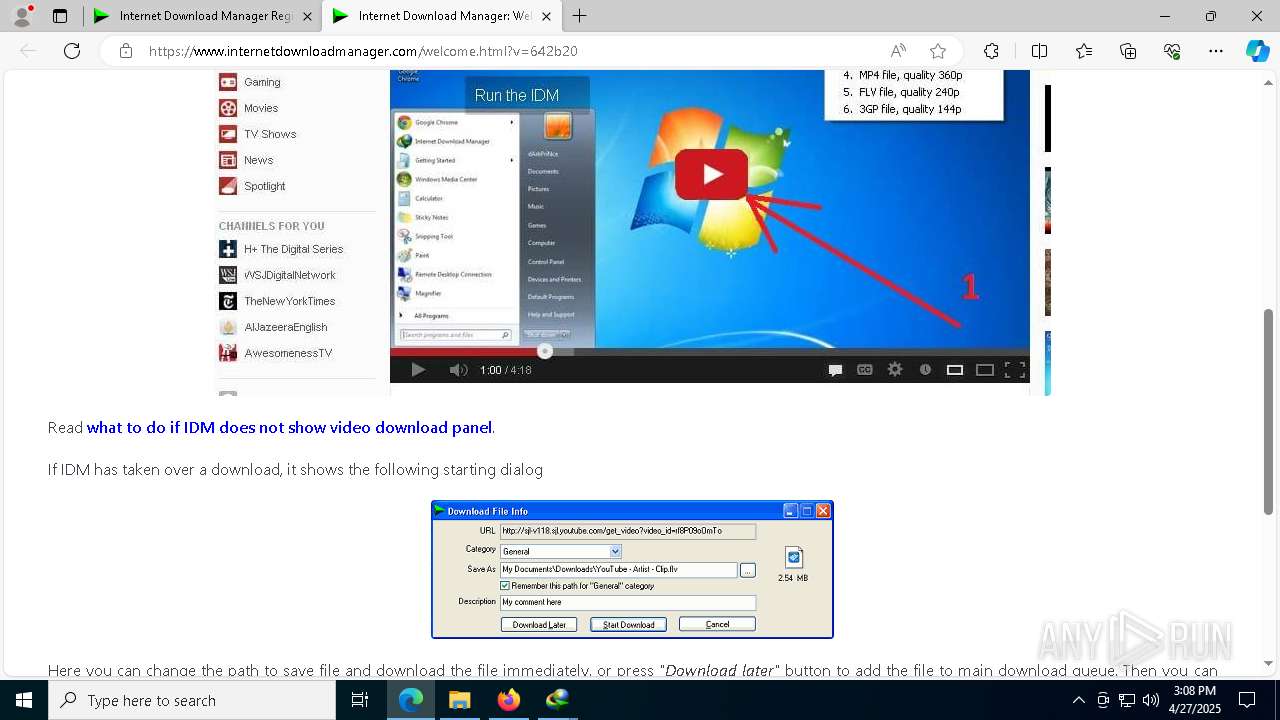This screenshot has height=720, width=1280.
Task: Open the Favorites list
Action: (x=1084, y=51)
